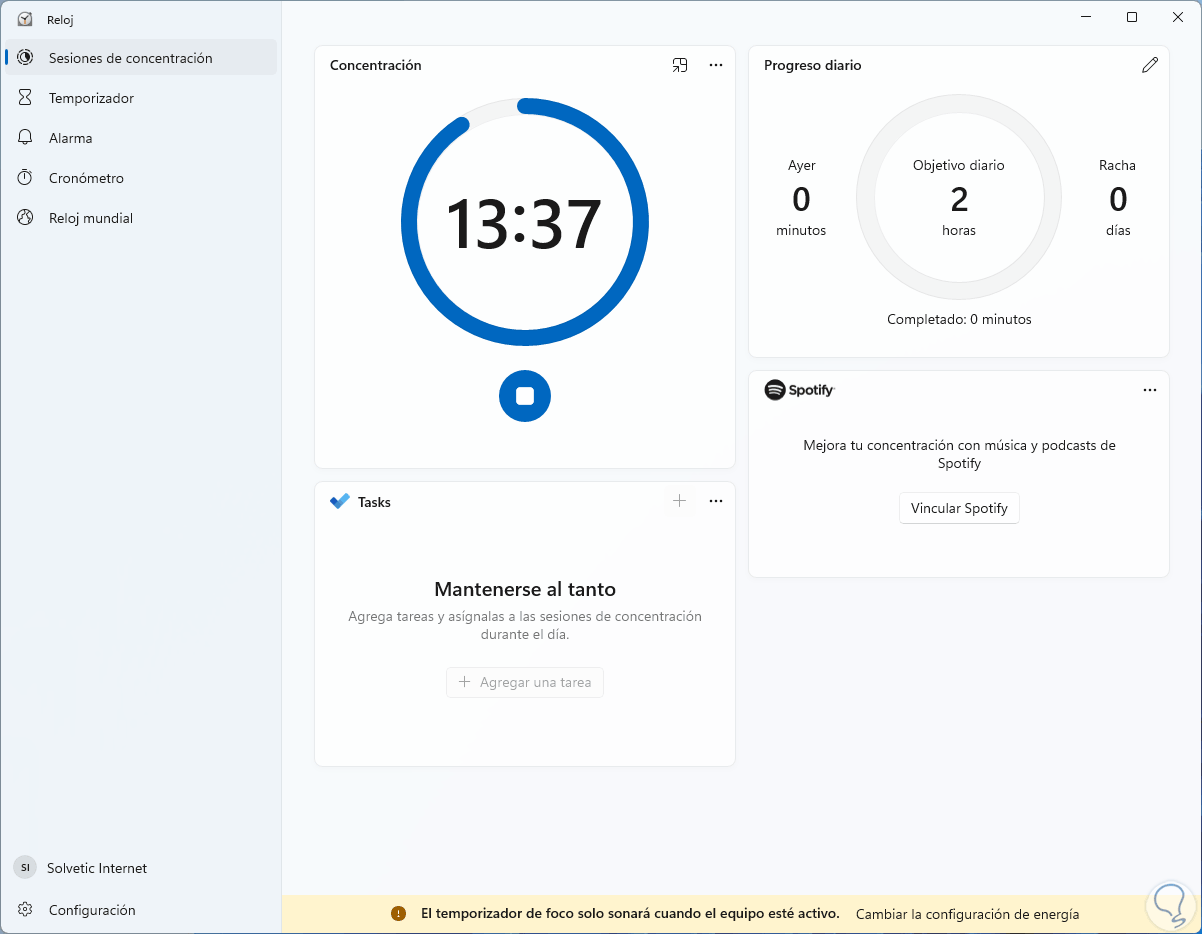This screenshot has width=1202, height=934.
Task: Click the Vincular Spotify button
Action: 959,508
